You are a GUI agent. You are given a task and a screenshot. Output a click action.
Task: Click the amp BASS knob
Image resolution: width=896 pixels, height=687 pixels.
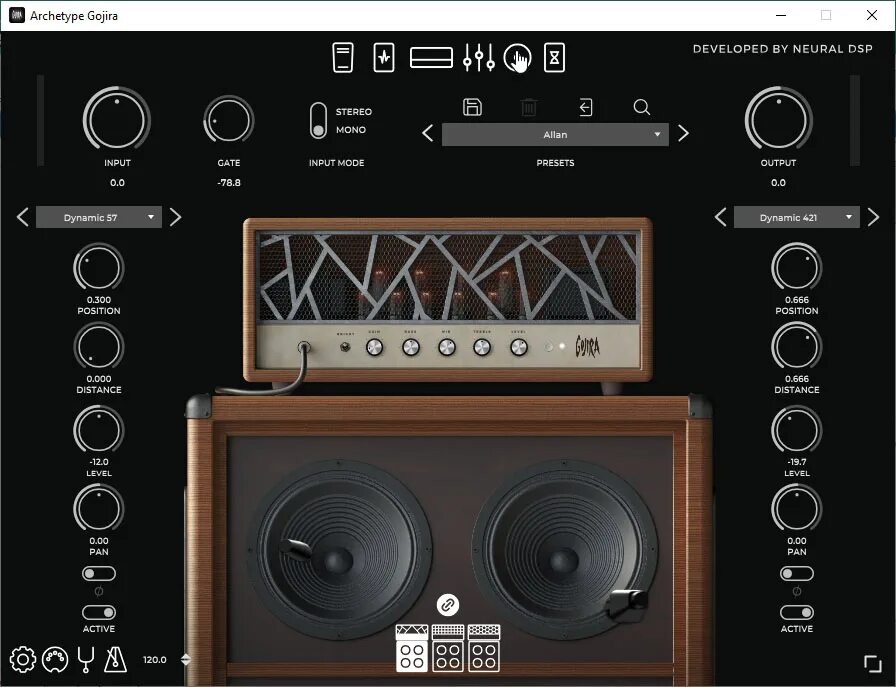click(411, 347)
